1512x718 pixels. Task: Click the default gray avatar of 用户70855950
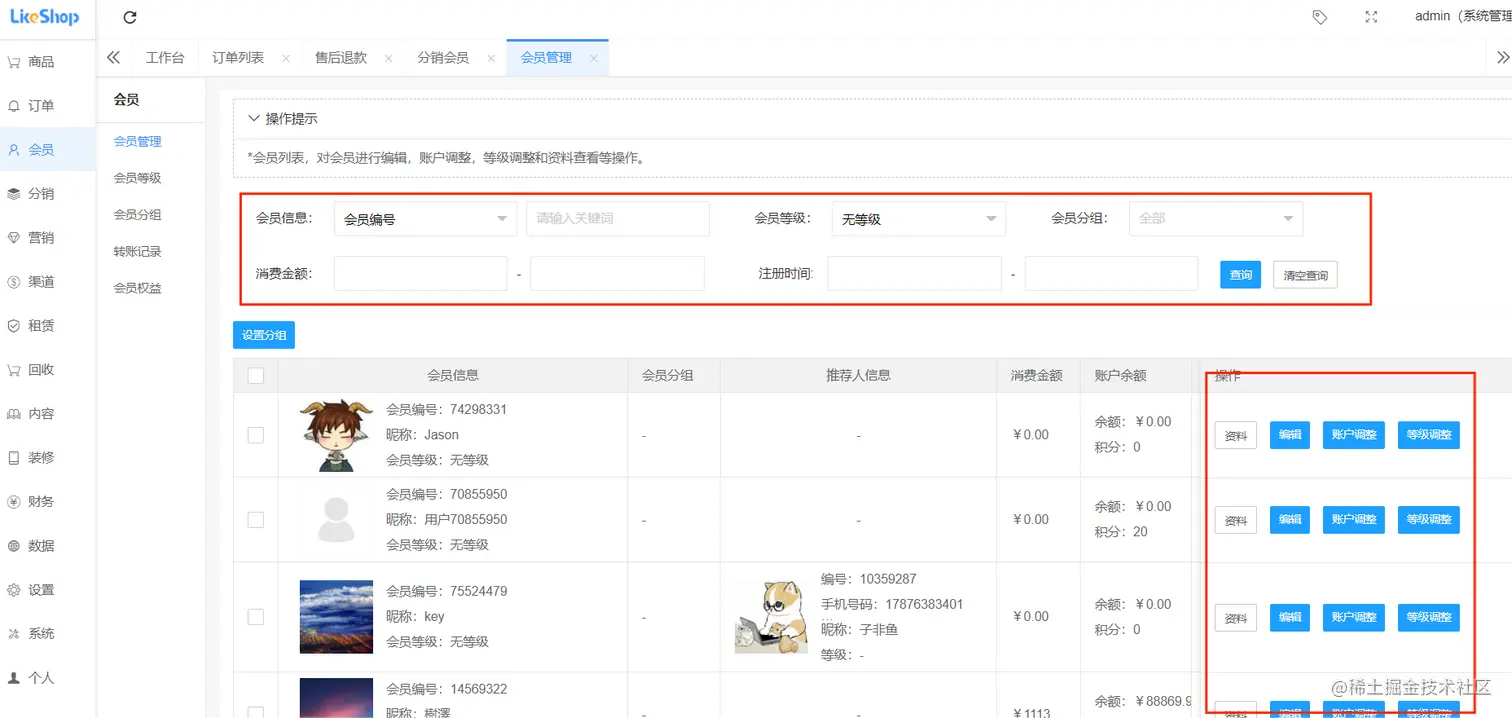[x=336, y=520]
